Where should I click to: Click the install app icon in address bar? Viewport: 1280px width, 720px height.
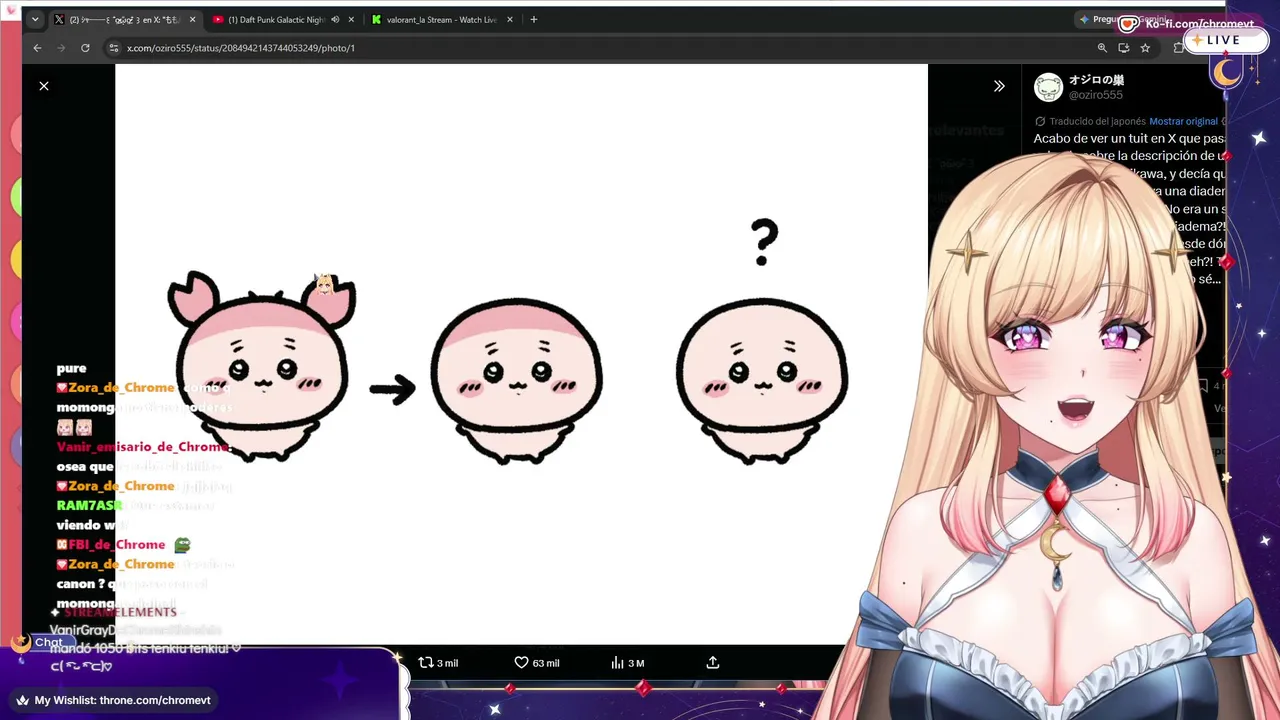(x=1124, y=48)
